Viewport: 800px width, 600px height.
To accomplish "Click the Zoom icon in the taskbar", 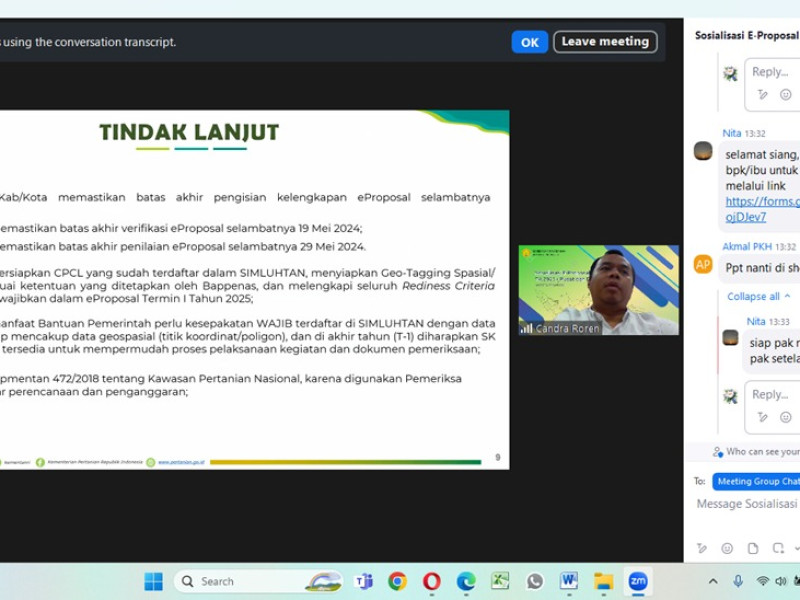I will 637,581.
